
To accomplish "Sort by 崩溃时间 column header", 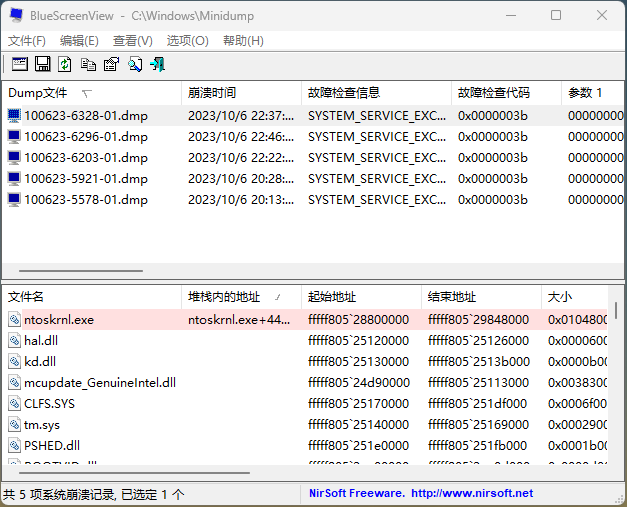I will click(241, 93).
